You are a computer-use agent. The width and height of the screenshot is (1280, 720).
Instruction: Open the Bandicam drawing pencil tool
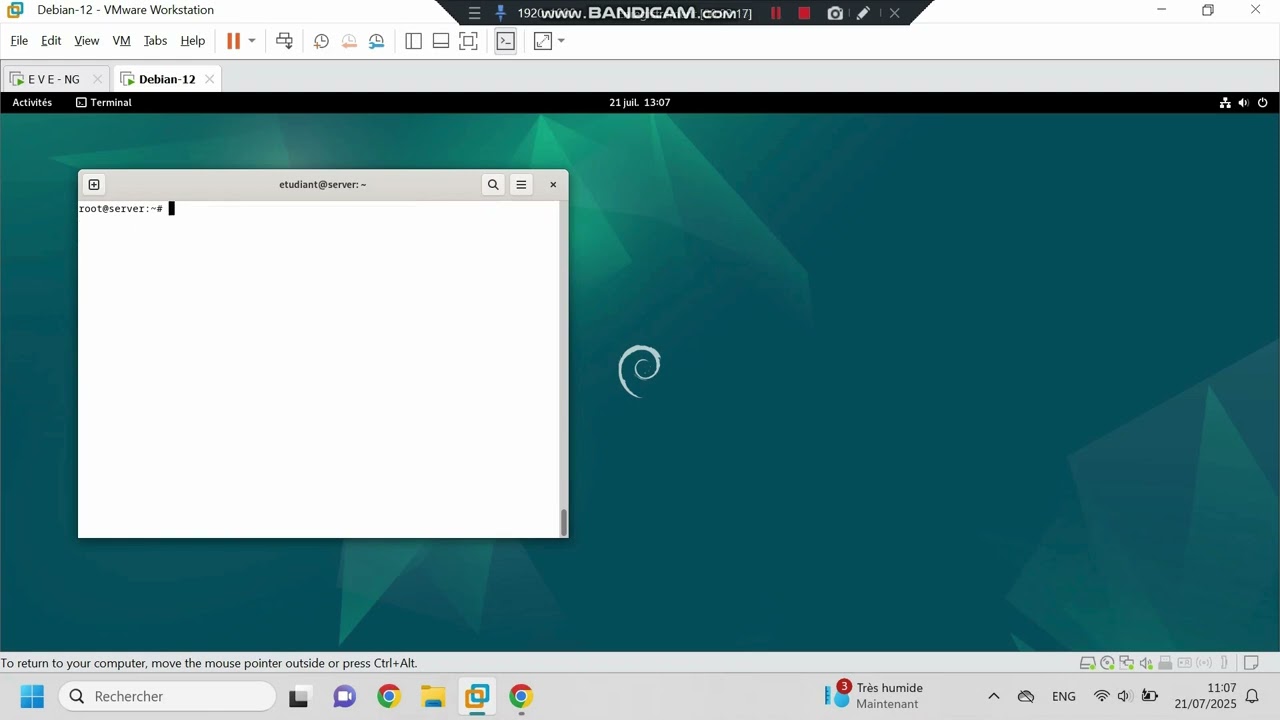click(x=863, y=13)
